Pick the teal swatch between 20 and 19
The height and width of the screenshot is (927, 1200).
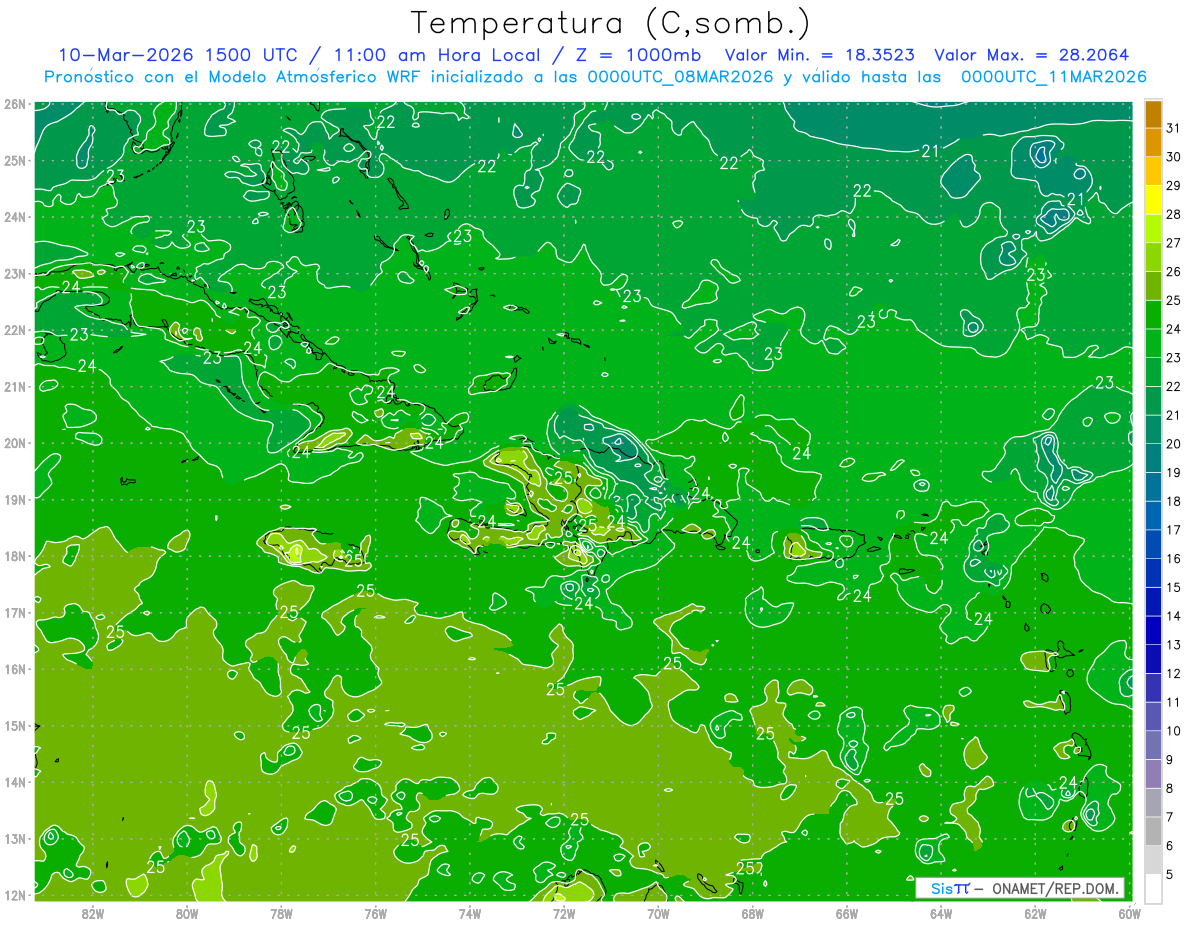tap(1153, 458)
